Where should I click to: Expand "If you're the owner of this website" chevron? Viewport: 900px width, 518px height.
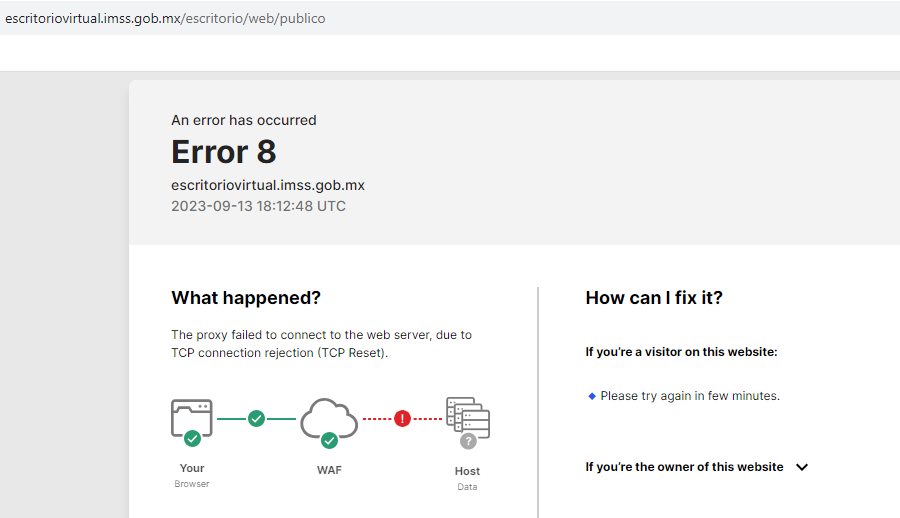(x=802, y=467)
